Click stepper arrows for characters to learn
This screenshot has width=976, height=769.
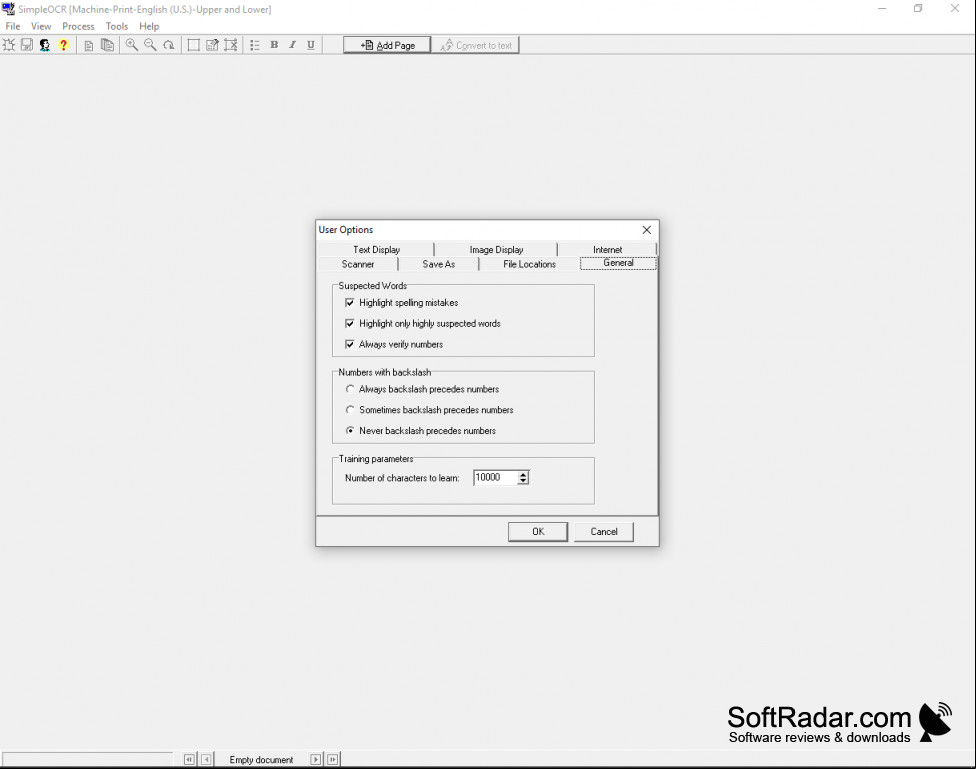tap(523, 478)
